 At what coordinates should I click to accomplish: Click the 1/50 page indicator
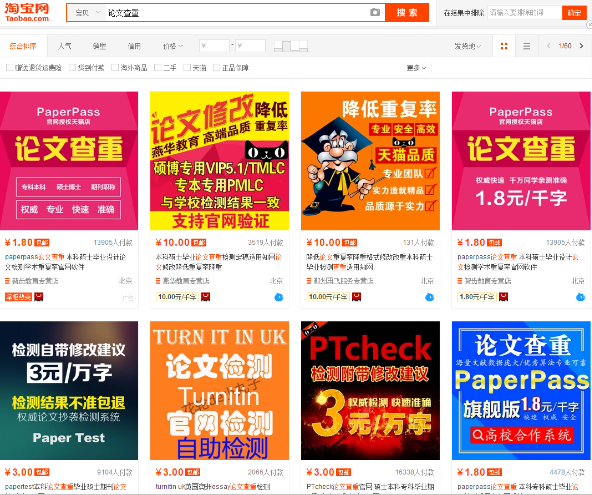(565, 46)
